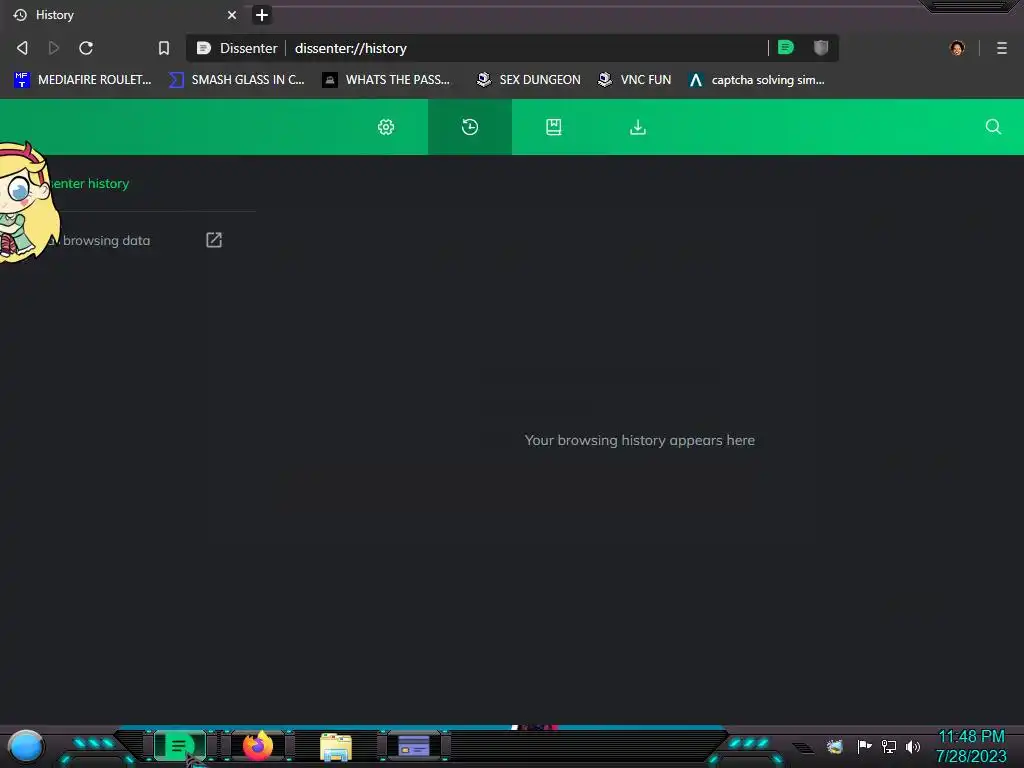This screenshot has height=768, width=1024.
Task: Reload the history page
Action: pos(86,48)
